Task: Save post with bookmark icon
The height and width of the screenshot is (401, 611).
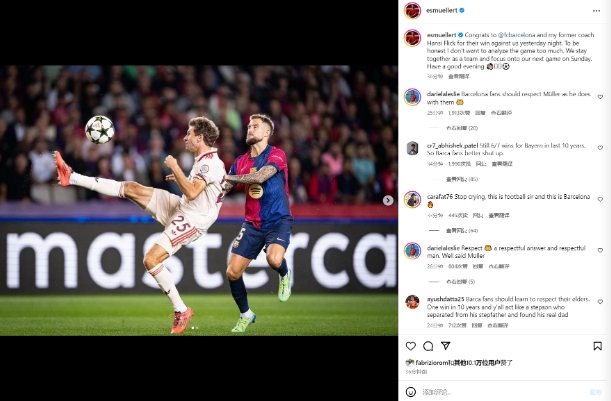Action: (x=597, y=346)
